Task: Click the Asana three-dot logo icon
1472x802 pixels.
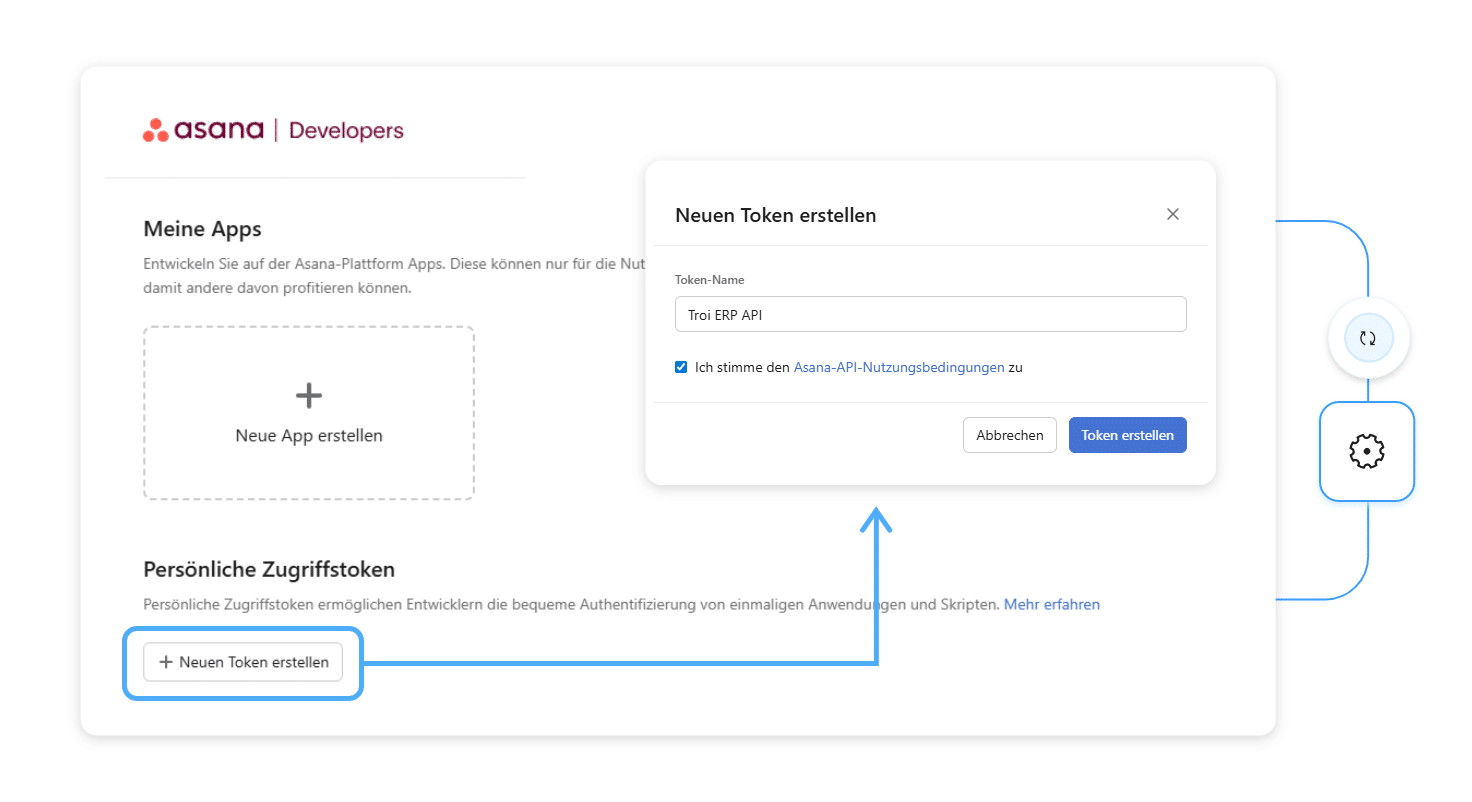Action: (156, 130)
